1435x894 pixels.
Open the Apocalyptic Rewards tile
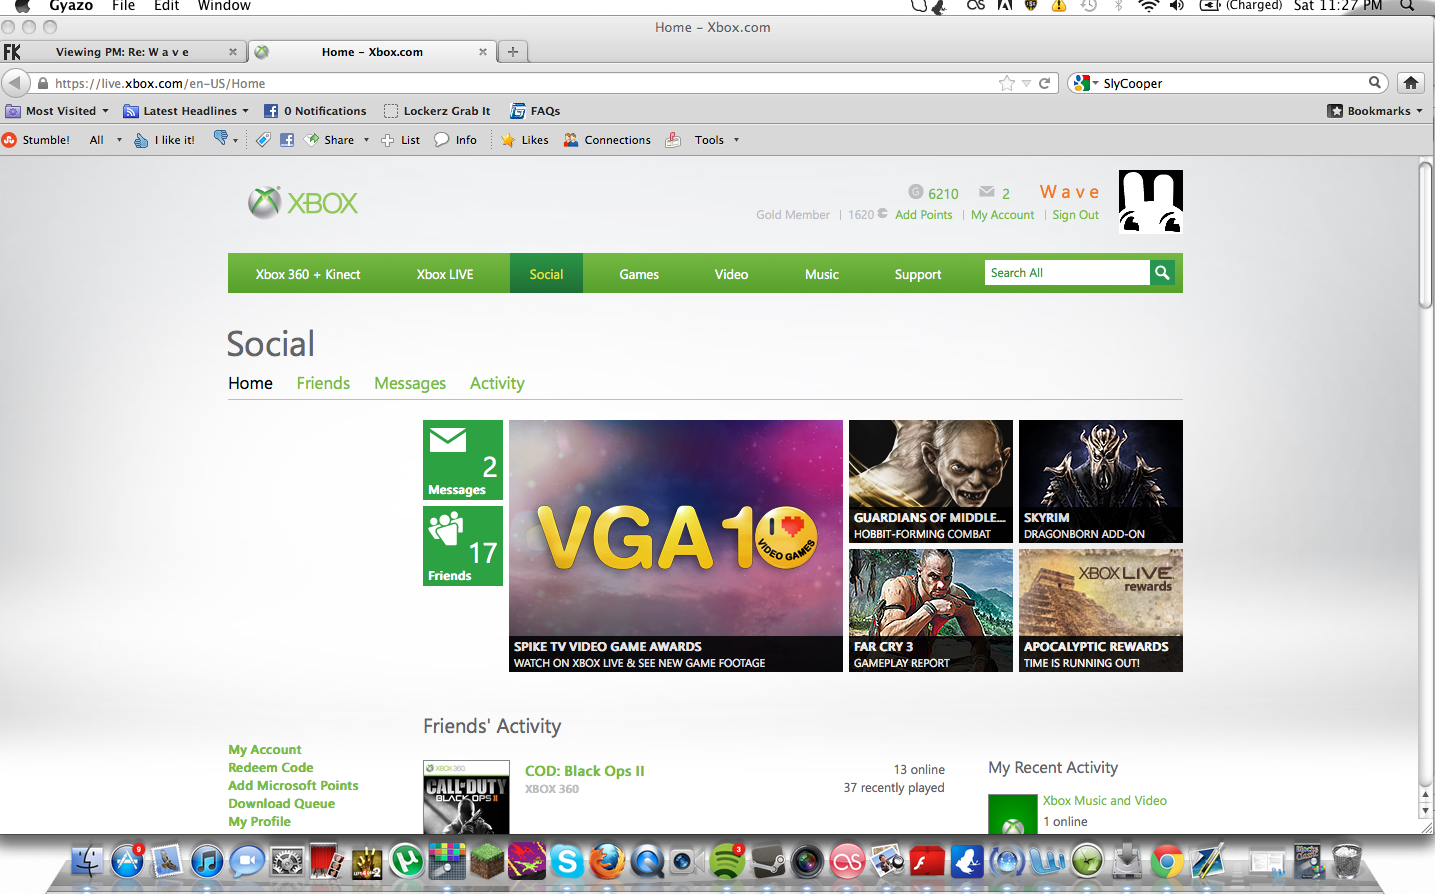[1101, 610]
